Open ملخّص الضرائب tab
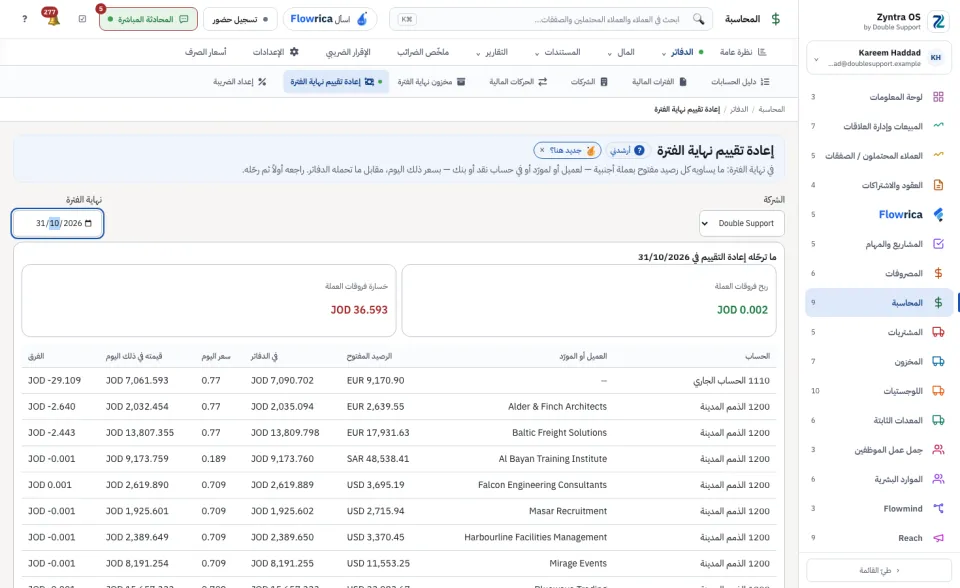This screenshot has height=588, width=960. pos(423,52)
